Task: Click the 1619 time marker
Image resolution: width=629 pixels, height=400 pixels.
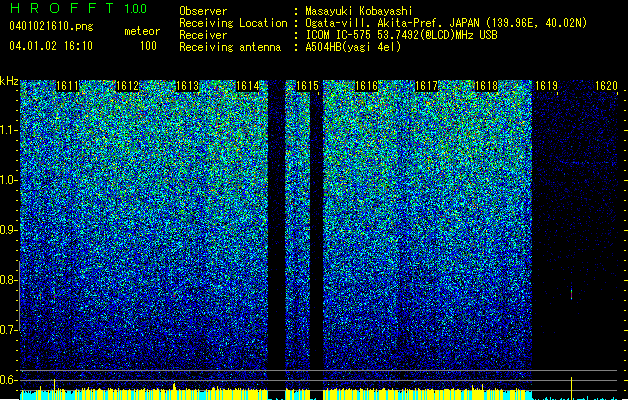Action: tap(546, 86)
